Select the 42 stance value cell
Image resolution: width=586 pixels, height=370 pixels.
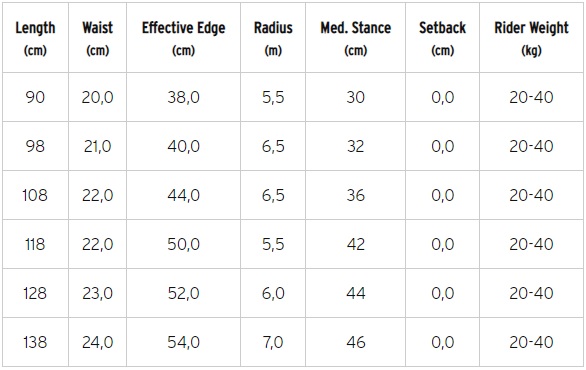355,244
